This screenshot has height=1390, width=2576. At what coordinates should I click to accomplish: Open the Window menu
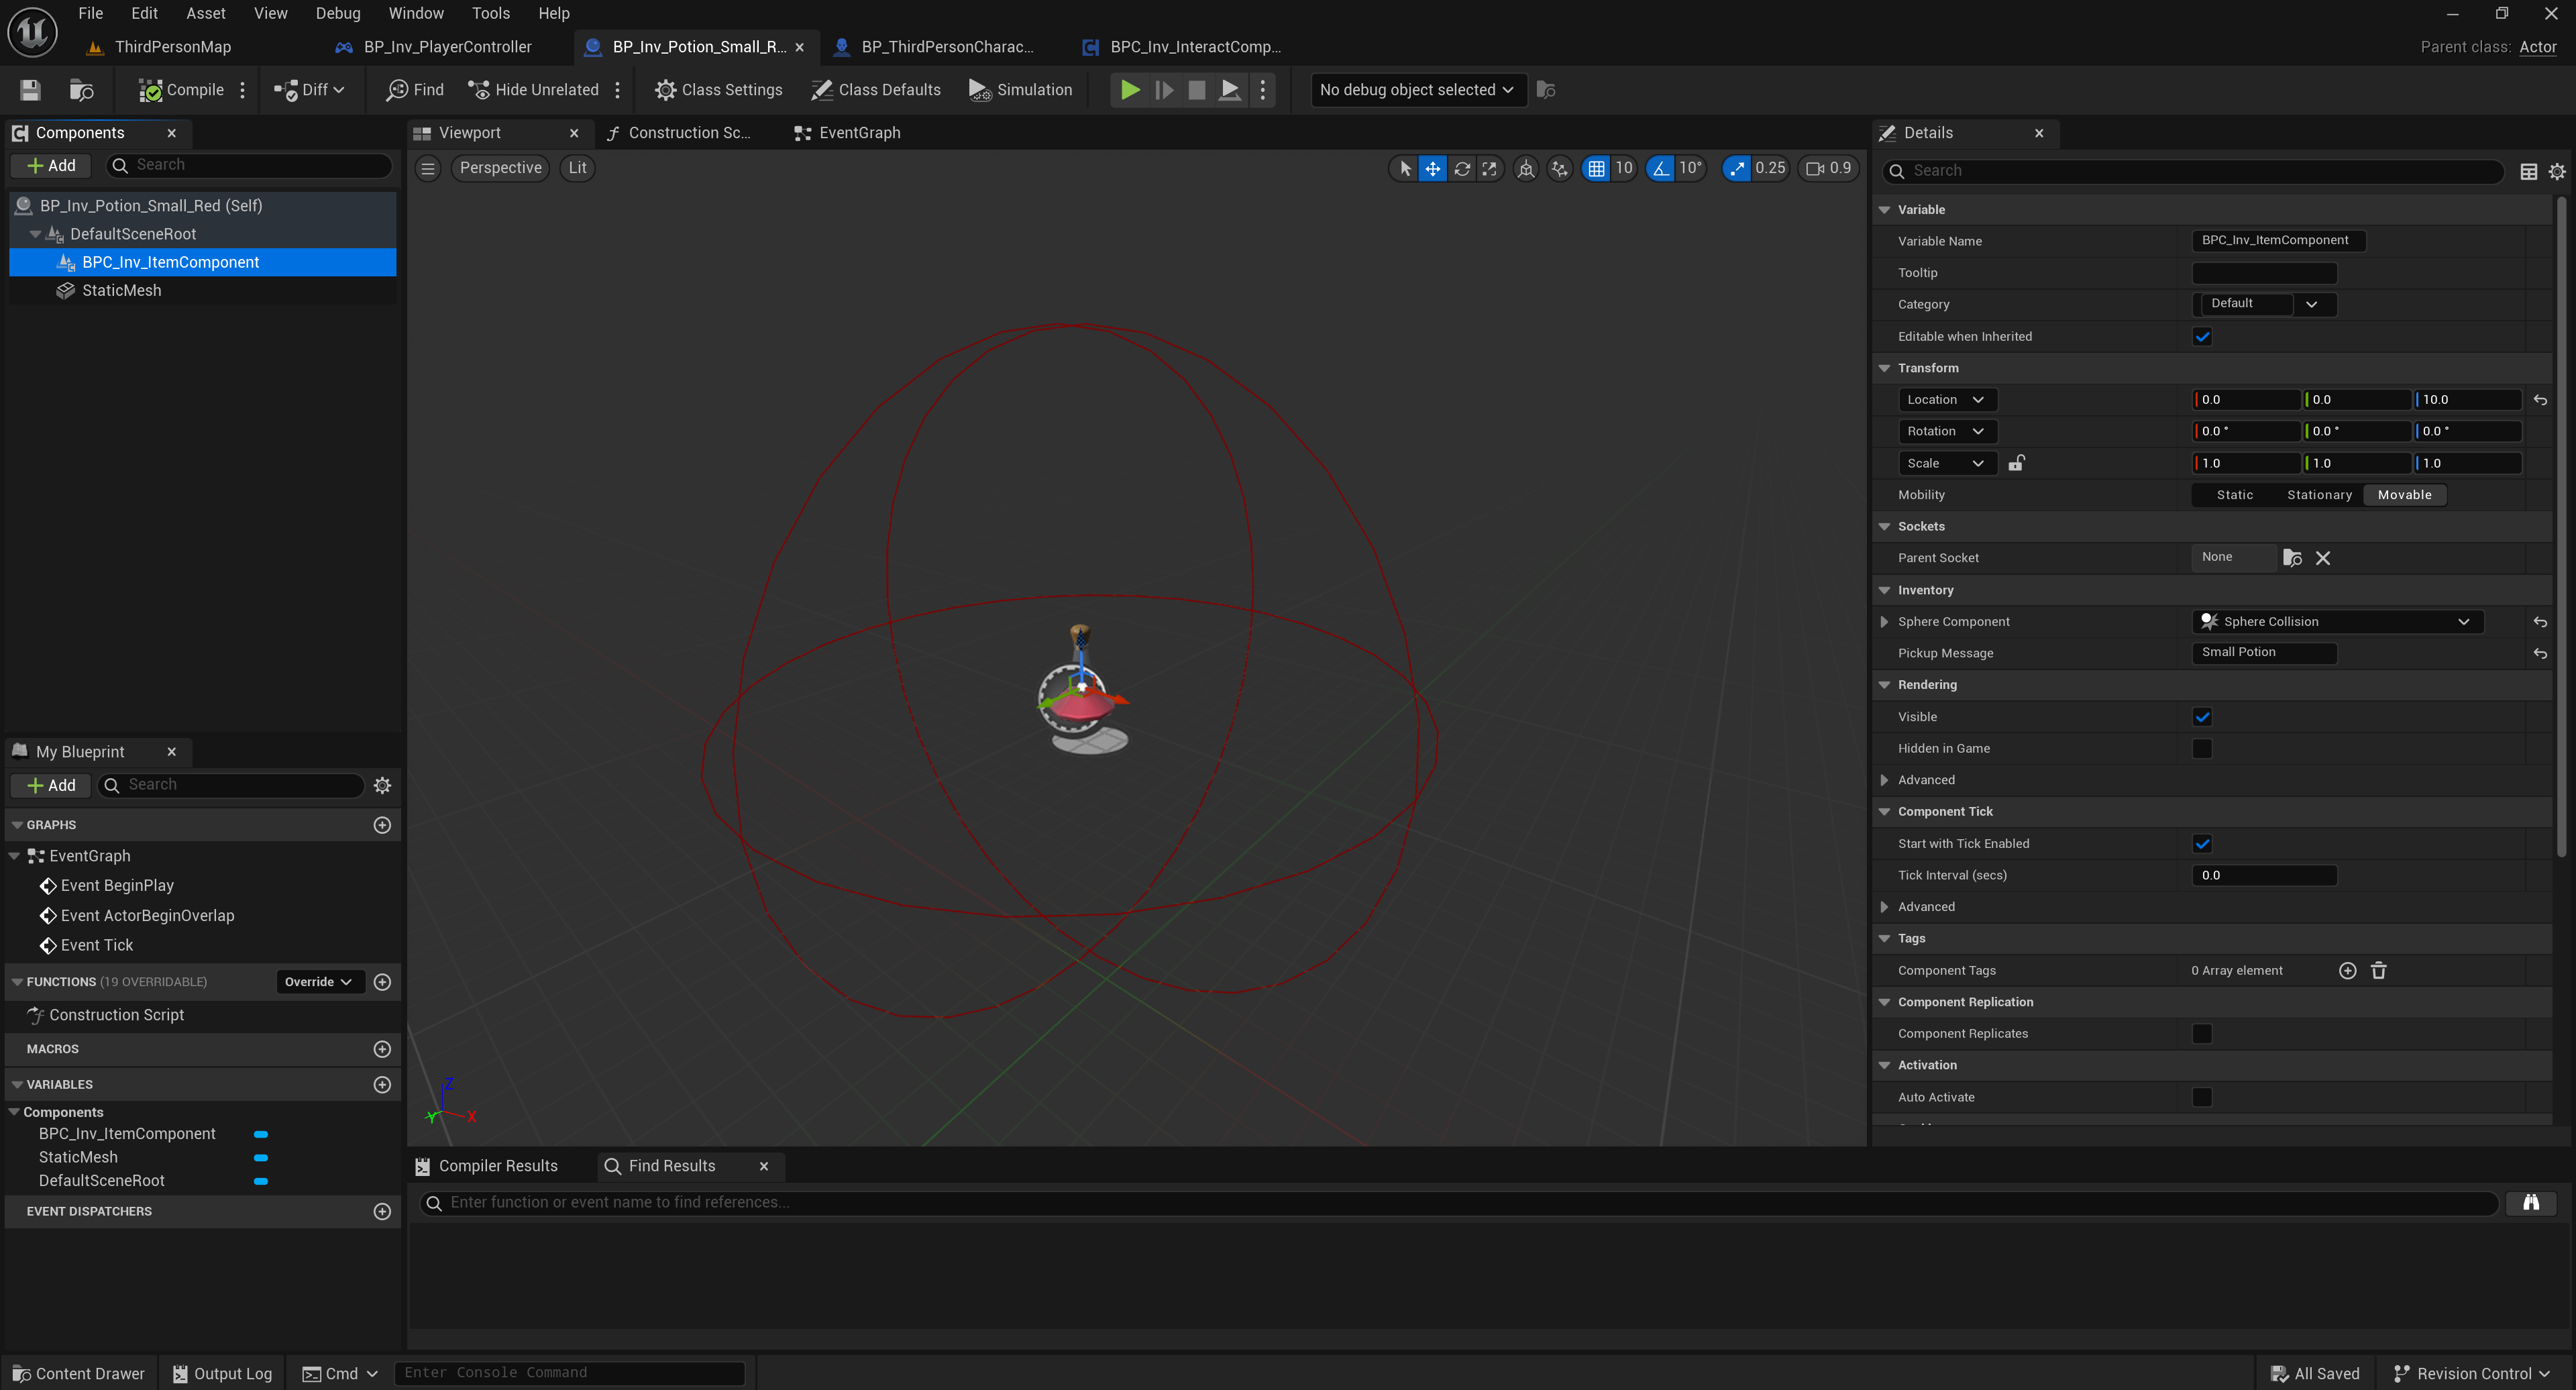[415, 13]
